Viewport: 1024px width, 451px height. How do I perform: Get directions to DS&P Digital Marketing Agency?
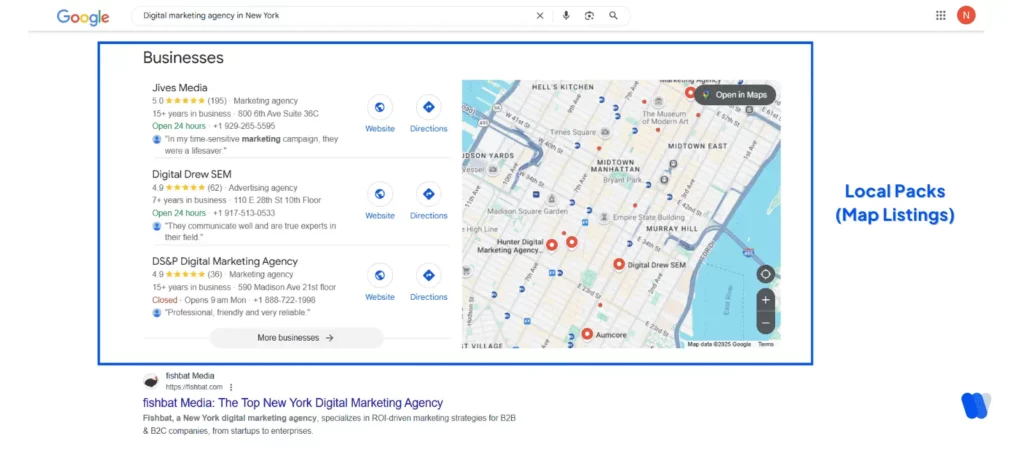pyautogui.click(x=428, y=275)
